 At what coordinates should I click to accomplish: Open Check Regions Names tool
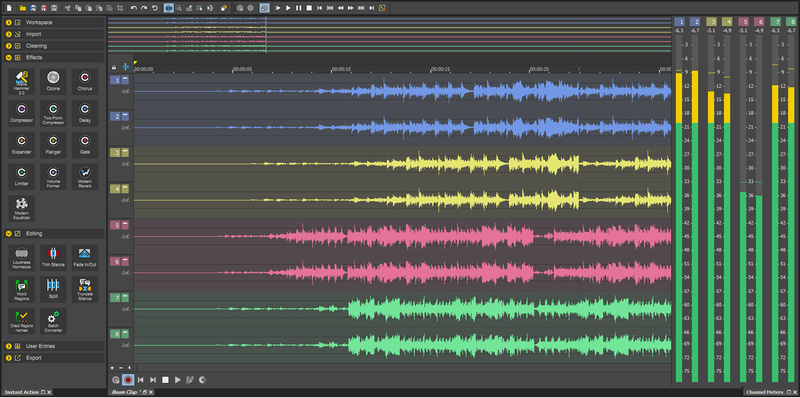(22, 321)
